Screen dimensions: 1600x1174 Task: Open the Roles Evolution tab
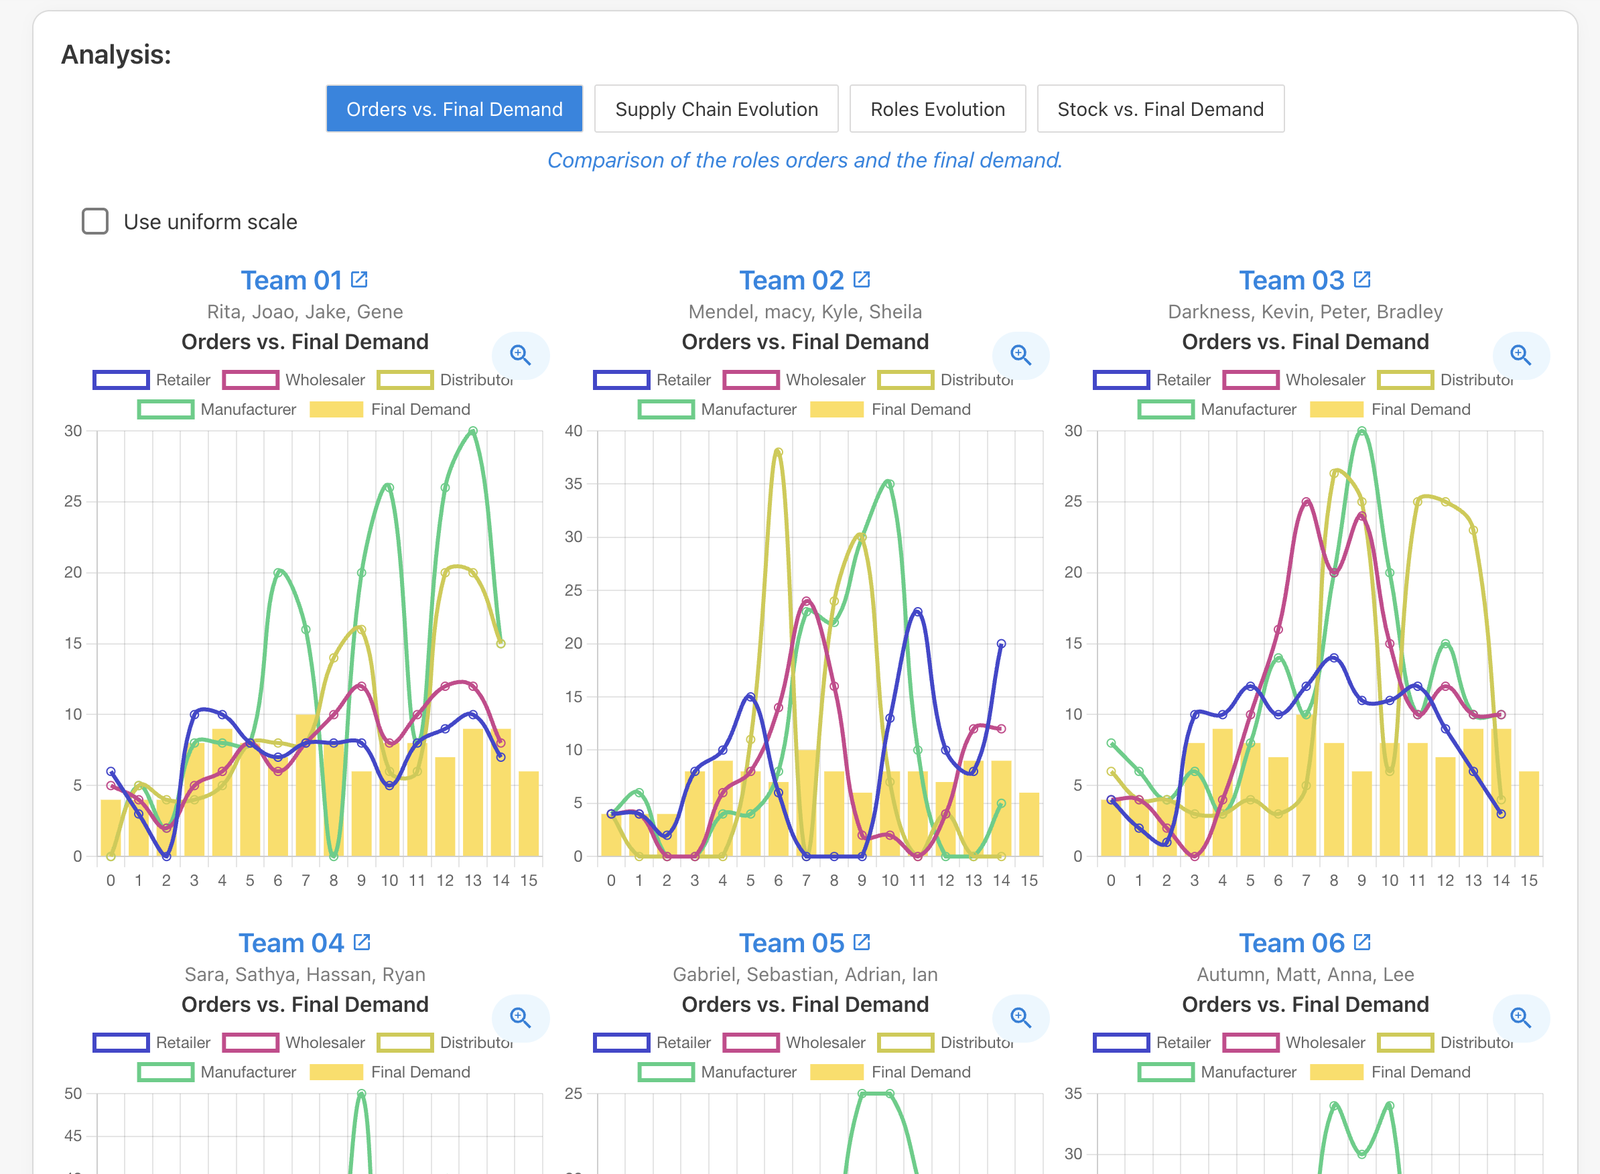pos(938,109)
